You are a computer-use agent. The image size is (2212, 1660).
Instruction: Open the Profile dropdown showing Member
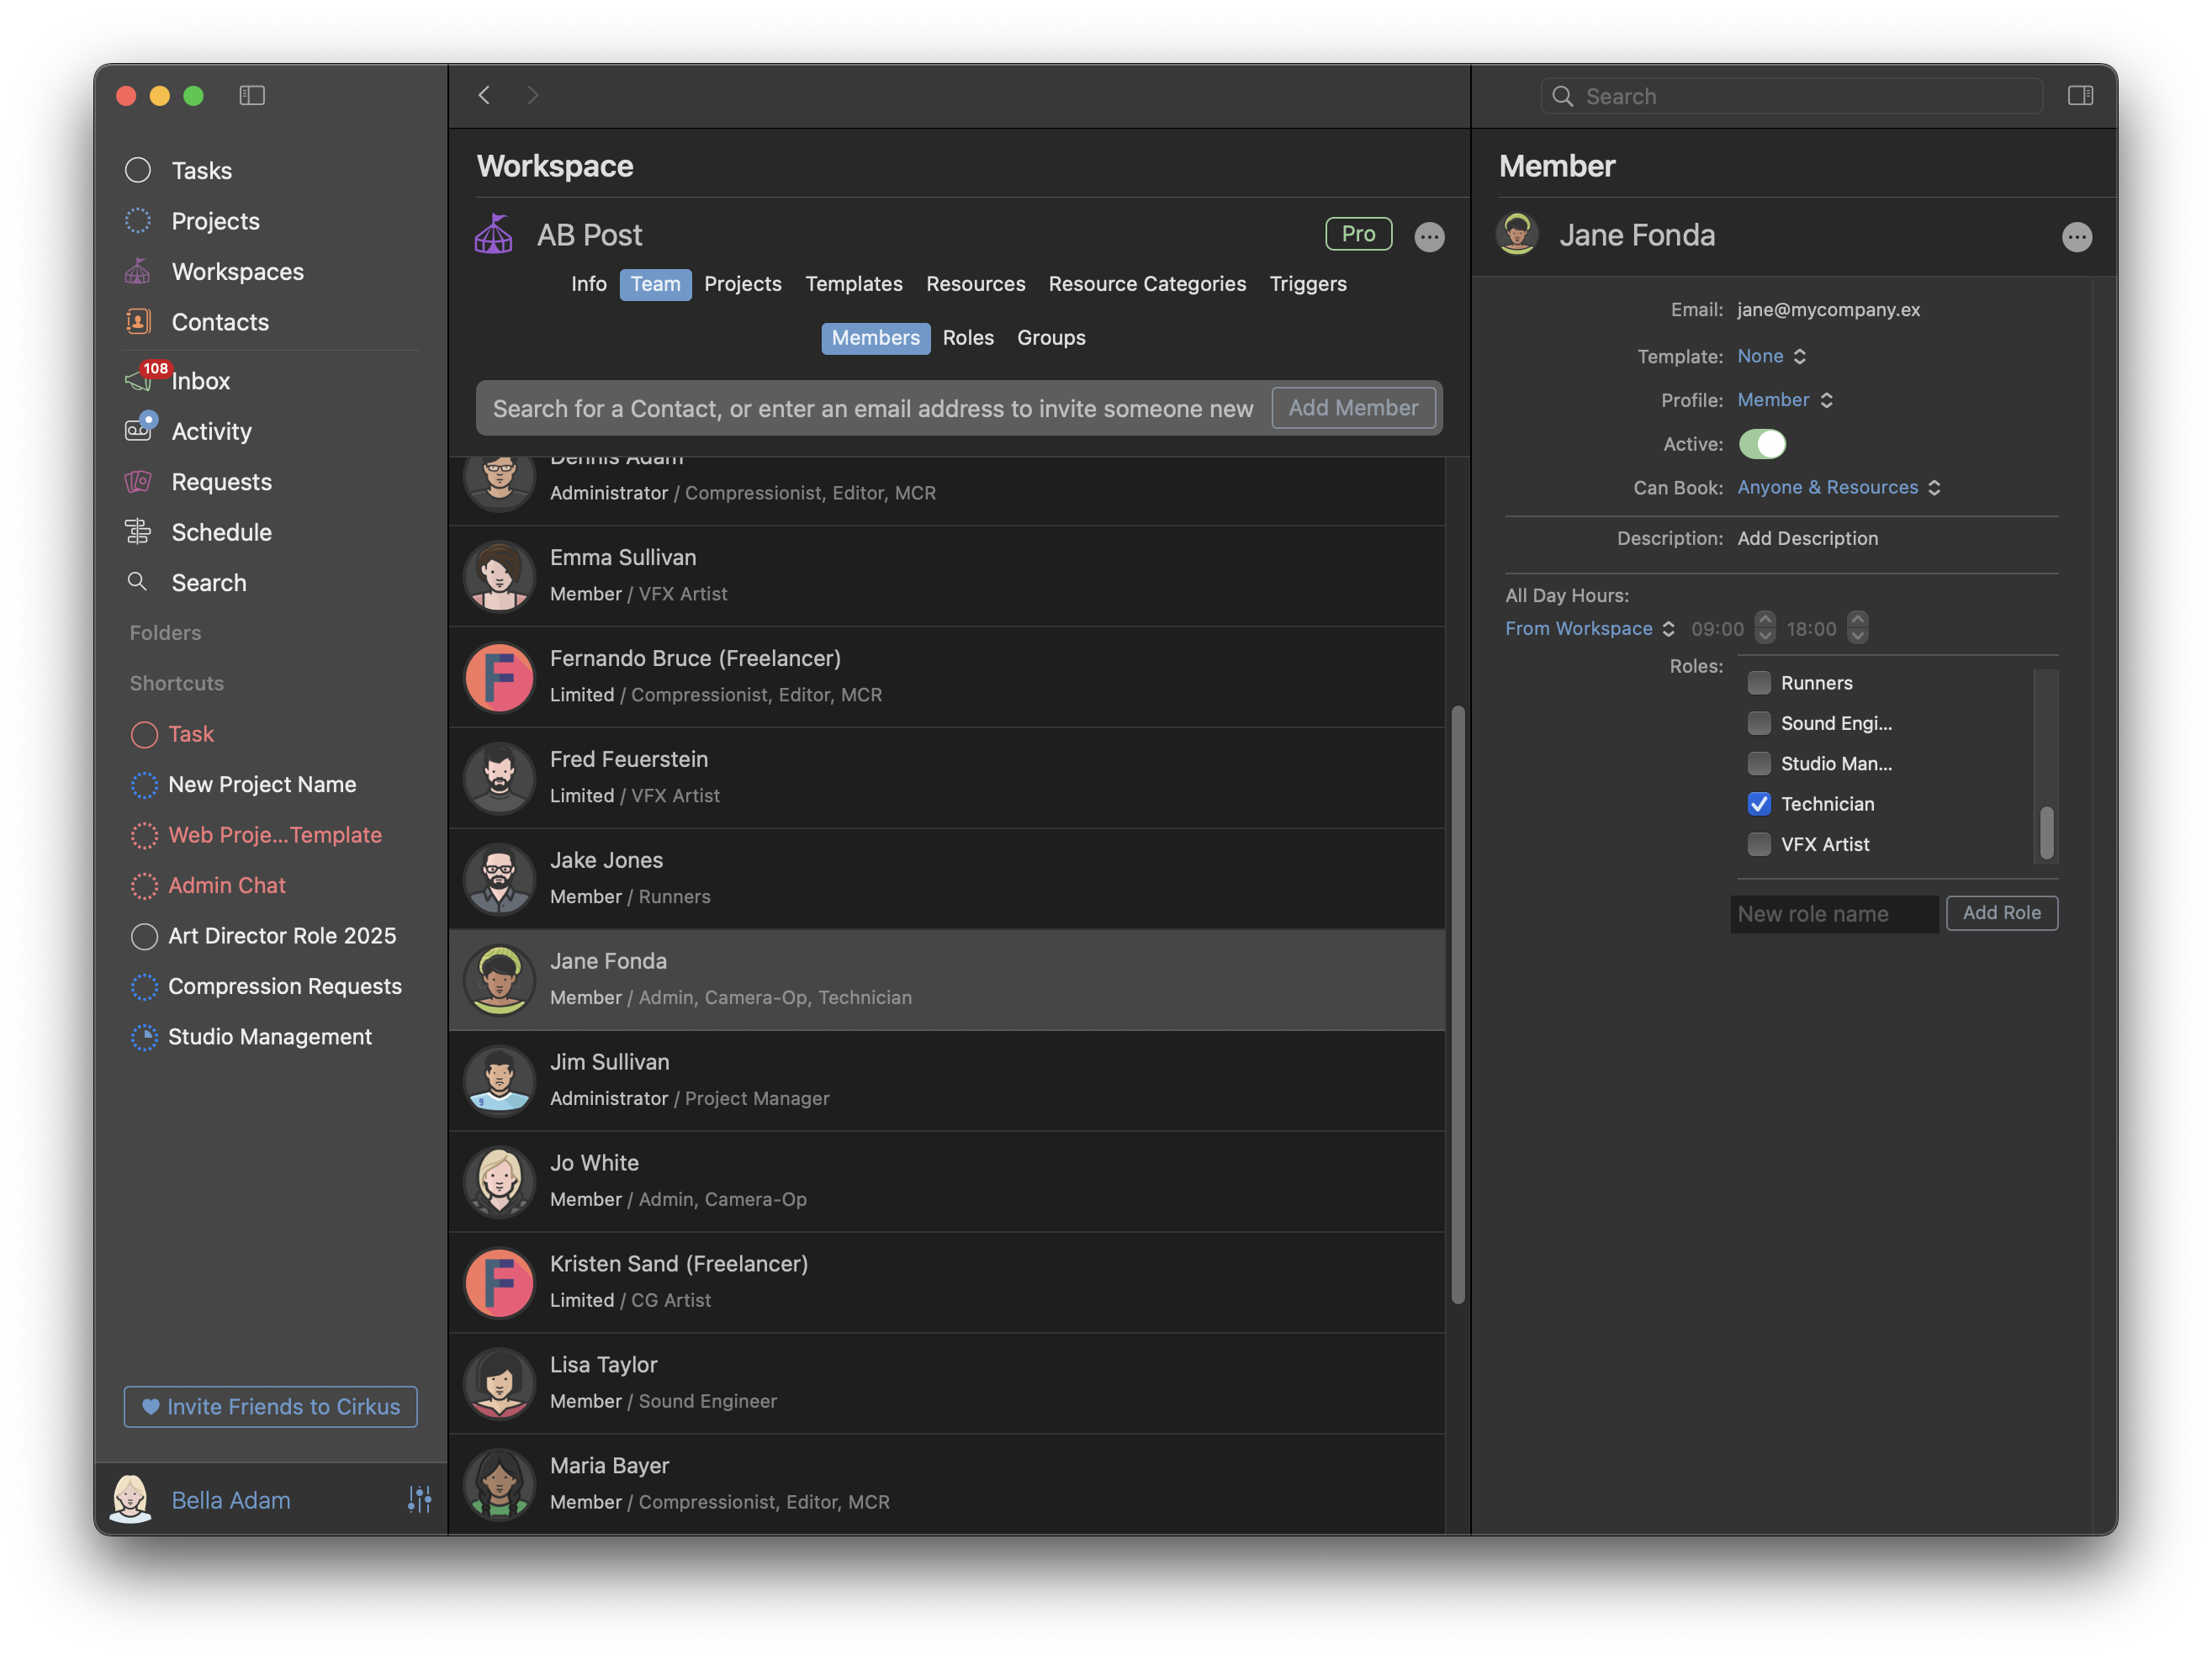(x=1784, y=400)
